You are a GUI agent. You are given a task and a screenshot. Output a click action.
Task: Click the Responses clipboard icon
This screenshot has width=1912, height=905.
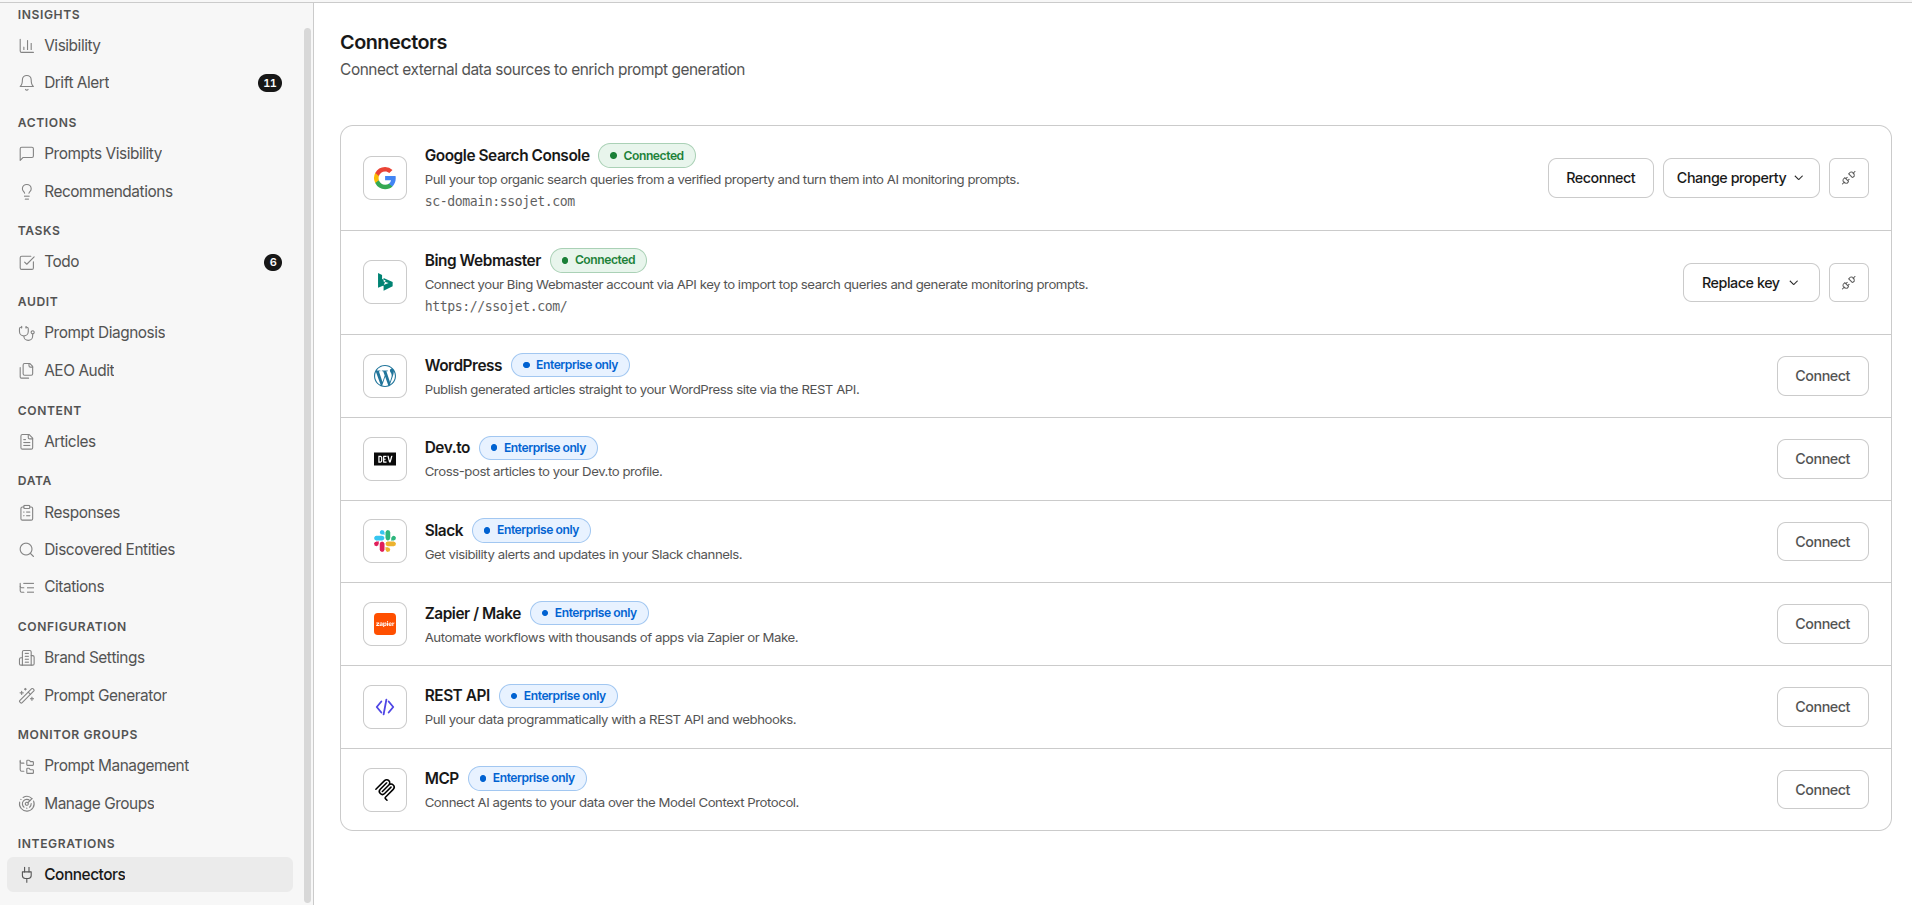coord(27,513)
